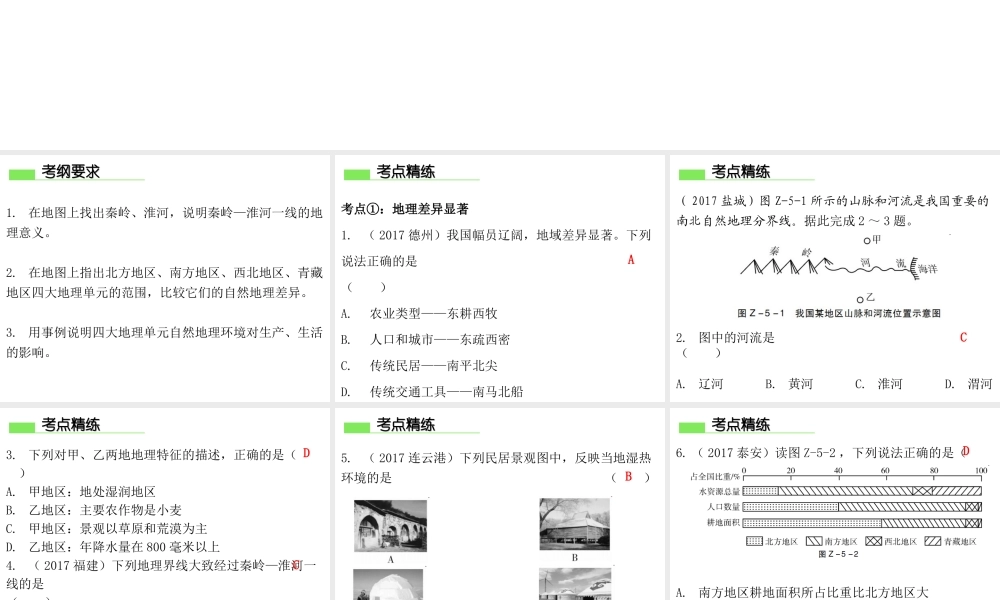
Task: Click point 乙 marker on the map
Action: pos(860,300)
